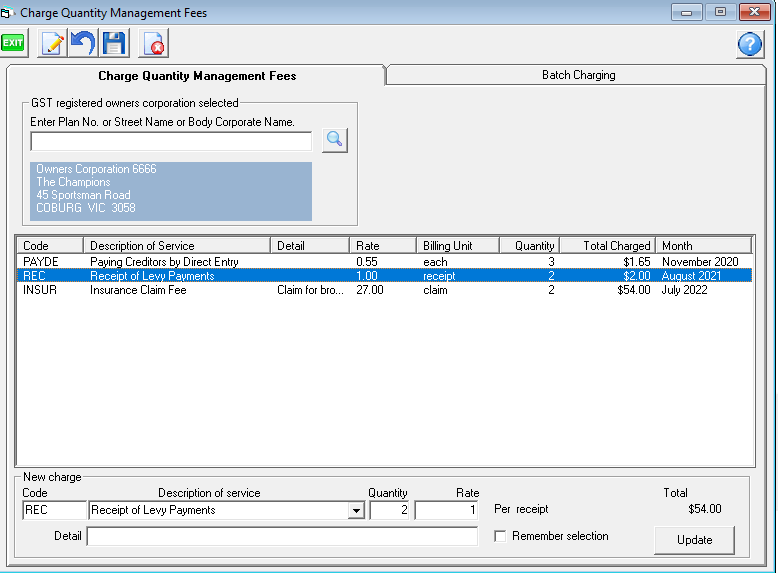The width and height of the screenshot is (778, 573).
Task: Click the new charge Code field showing REC
Action: point(54,510)
